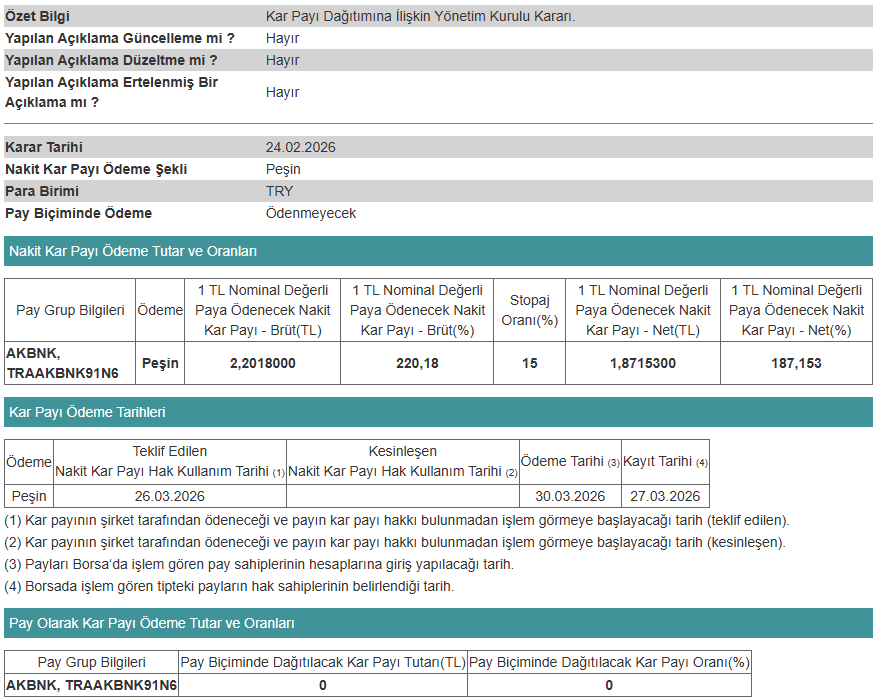Select the net dividend value 1,8715300
Image resolution: width=877 pixels, height=700 pixels.
[642, 363]
